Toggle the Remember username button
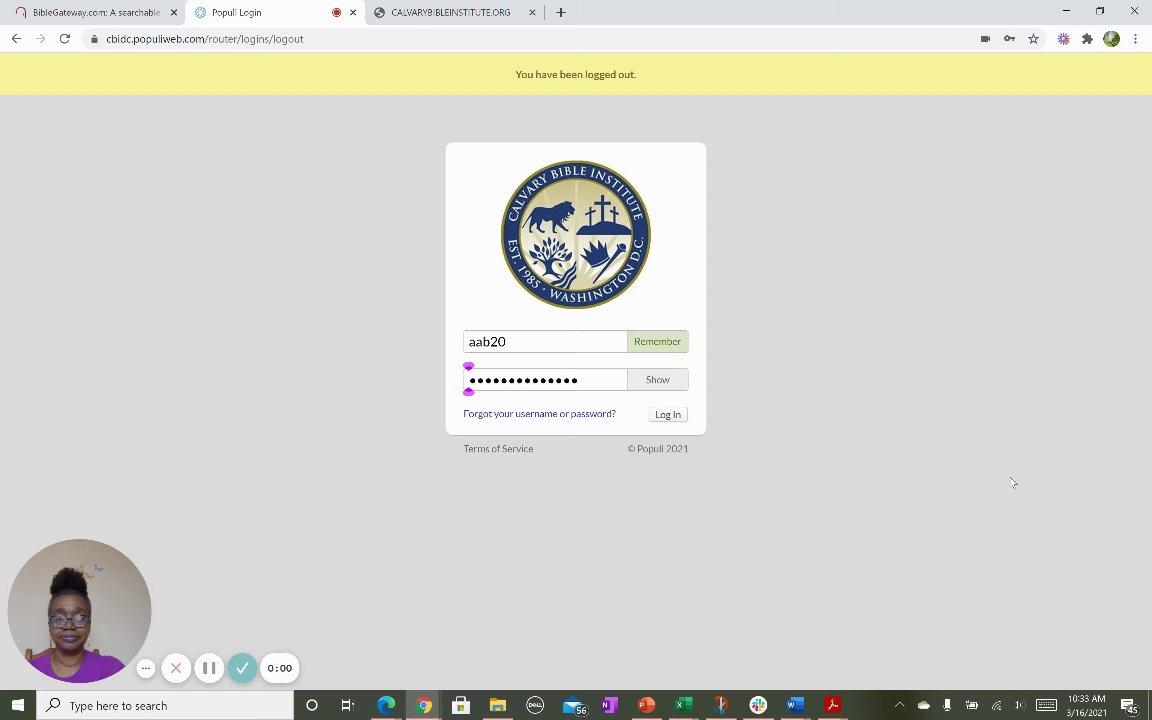This screenshot has height=720, width=1152. click(658, 342)
